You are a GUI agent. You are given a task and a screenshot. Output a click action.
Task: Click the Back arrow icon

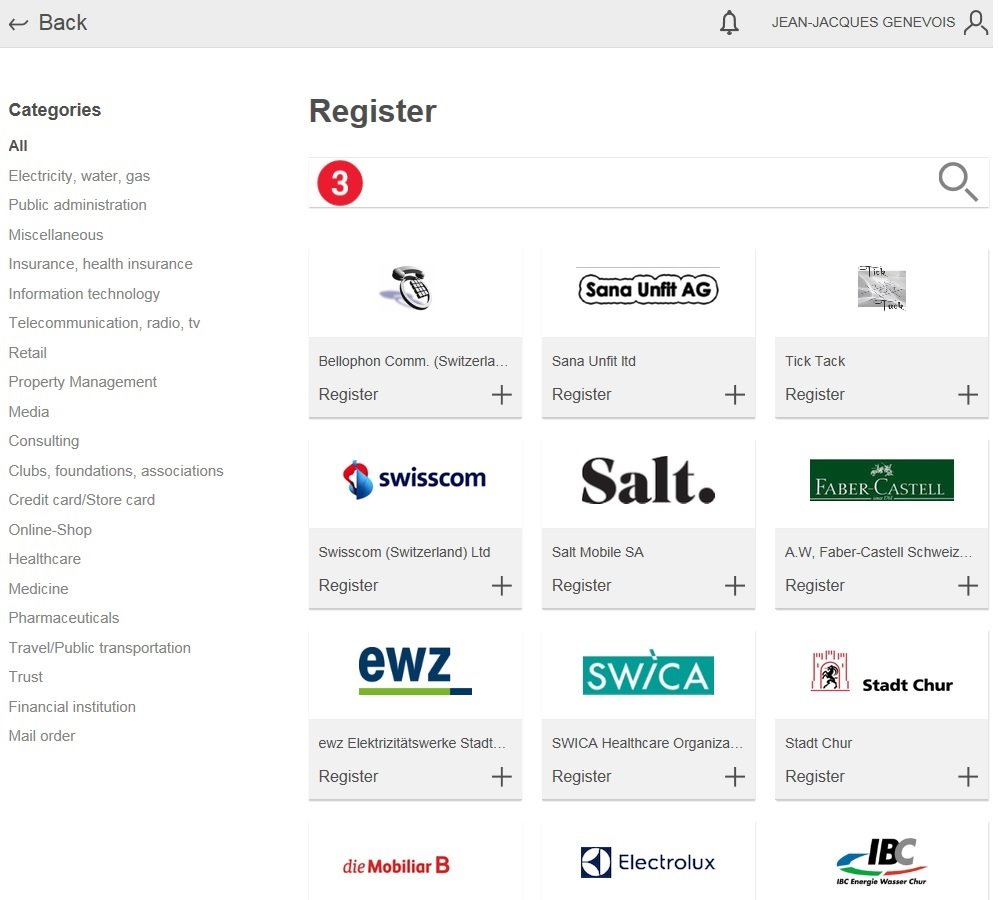tap(18, 24)
